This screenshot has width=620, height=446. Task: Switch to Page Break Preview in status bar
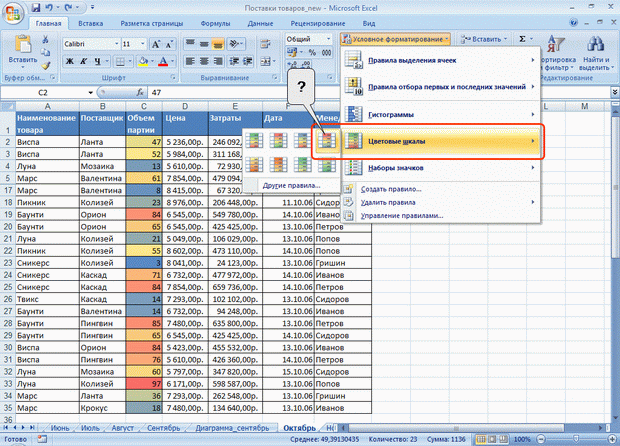(503, 439)
